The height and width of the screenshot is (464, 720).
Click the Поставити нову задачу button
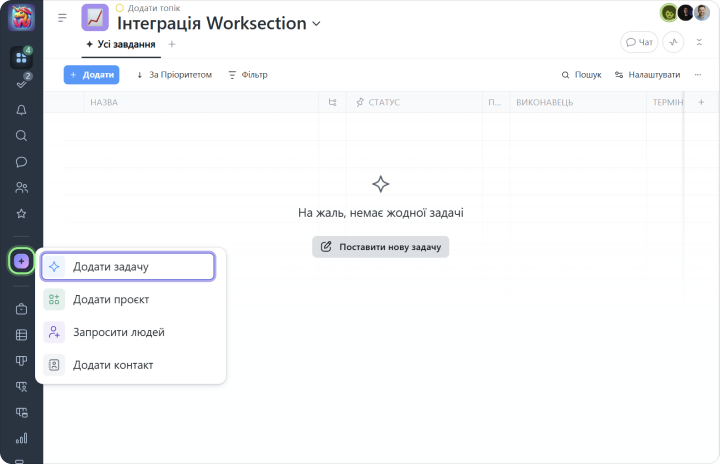(x=380, y=247)
